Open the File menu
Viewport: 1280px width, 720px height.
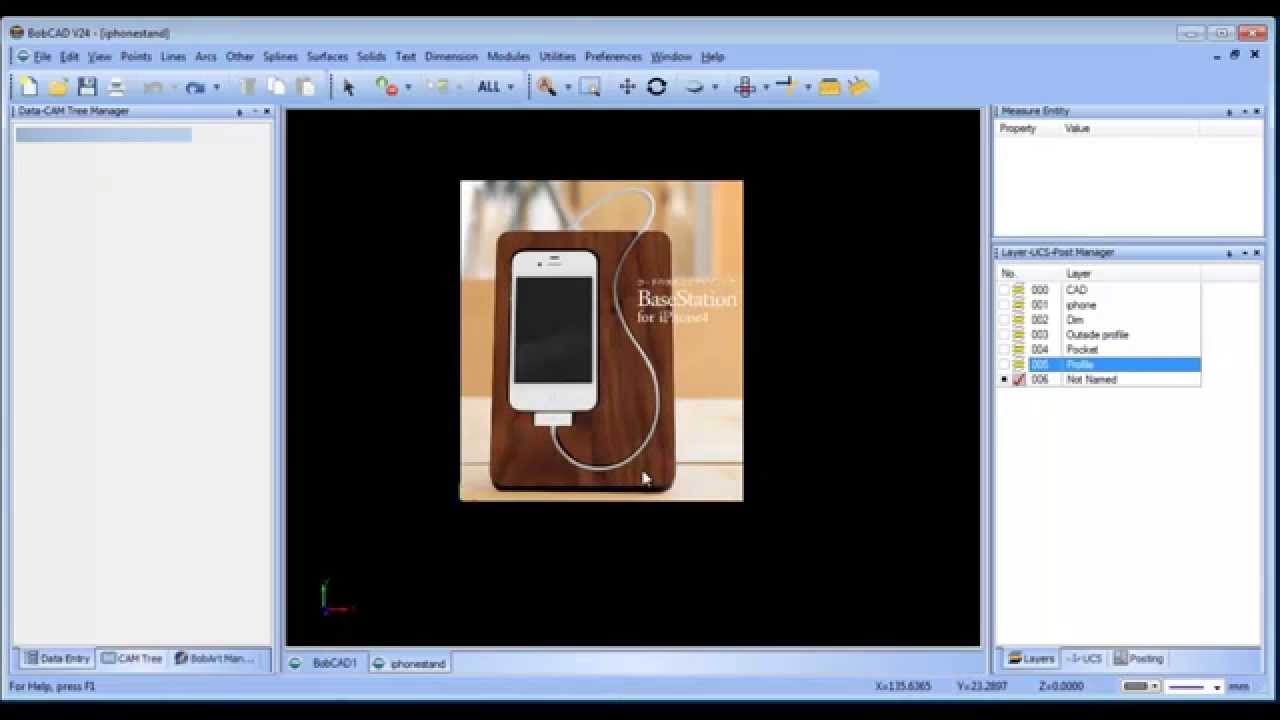42,57
